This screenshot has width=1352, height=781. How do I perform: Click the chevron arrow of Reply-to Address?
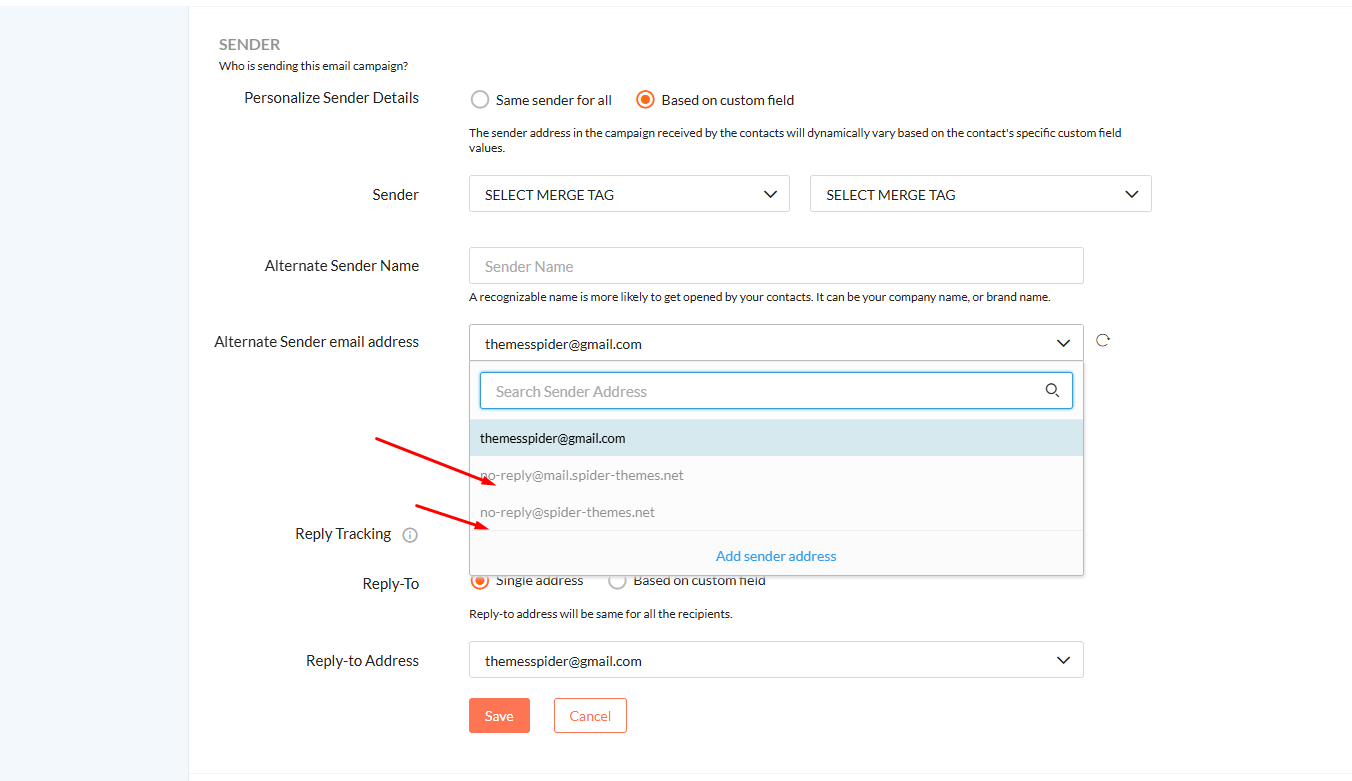[1063, 660]
